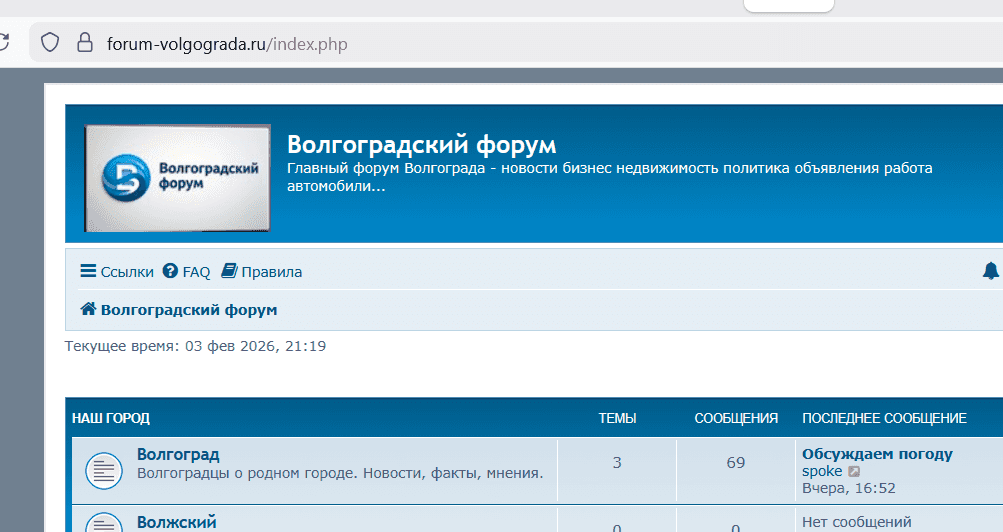Click the Правила book icon
This screenshot has width=1003, height=532.
[x=229, y=271]
